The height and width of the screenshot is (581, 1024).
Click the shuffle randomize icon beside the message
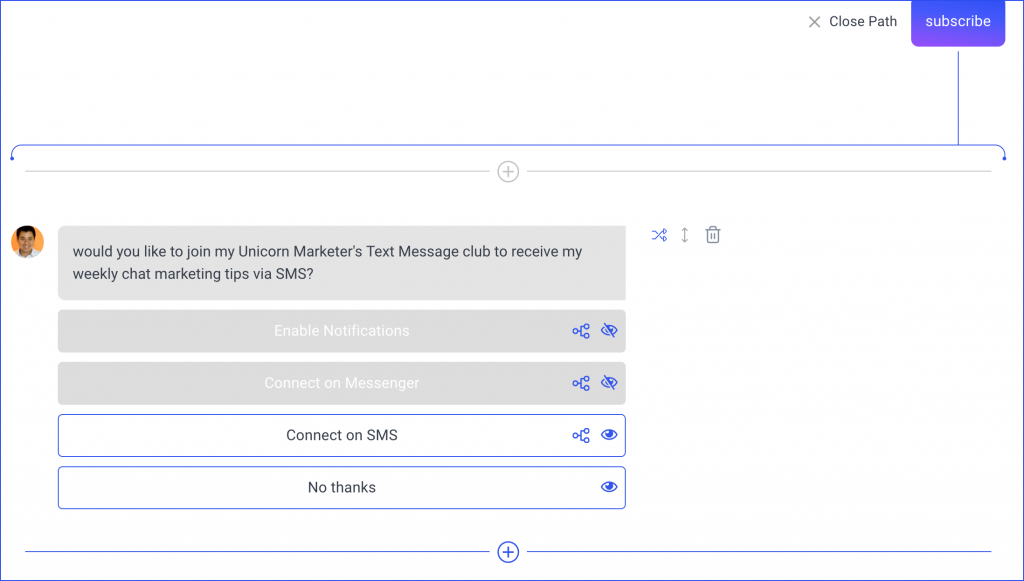click(x=659, y=235)
